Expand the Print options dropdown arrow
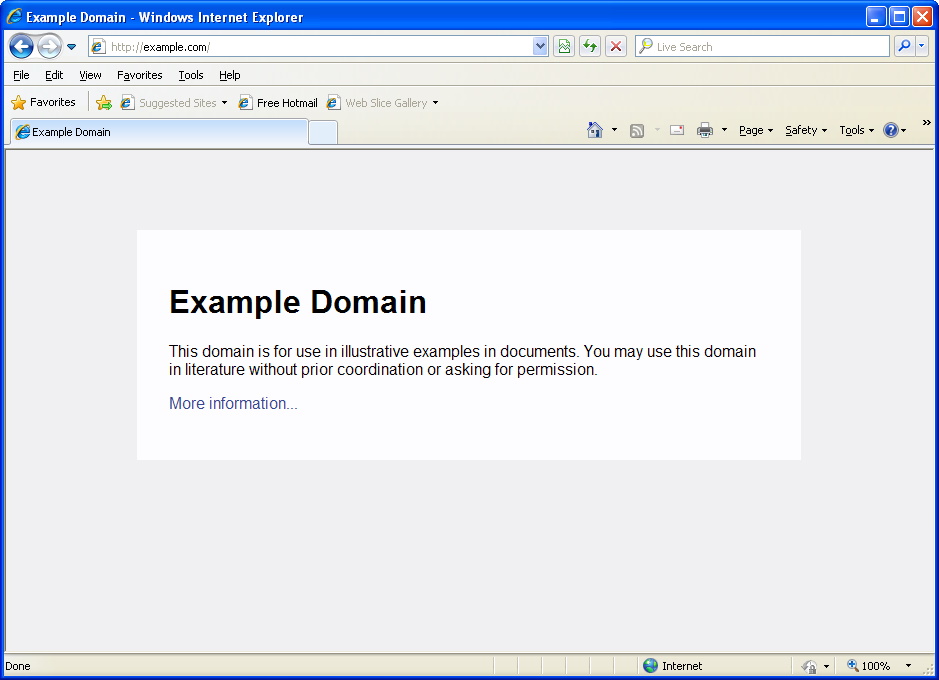Screen dimensions: 939x680 724,130
